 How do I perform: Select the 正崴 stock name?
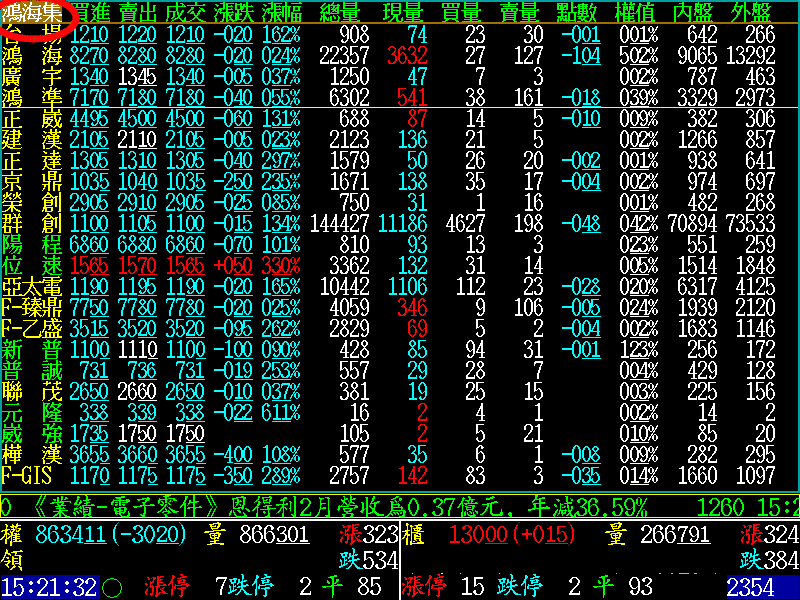tap(32, 118)
